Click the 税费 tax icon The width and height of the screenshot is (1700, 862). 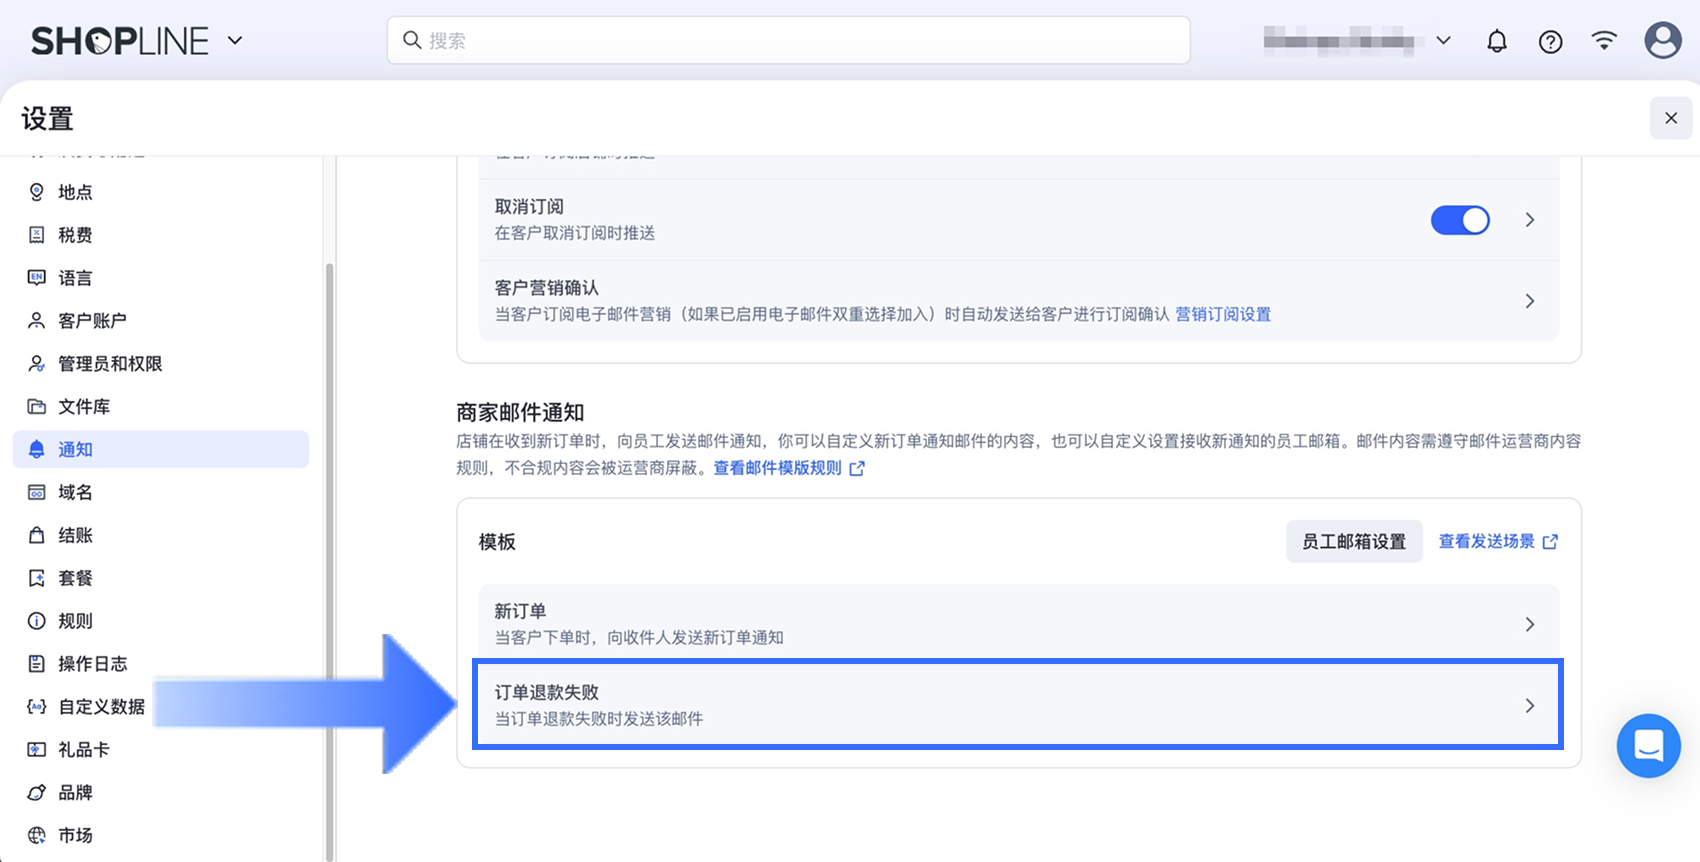click(37, 235)
